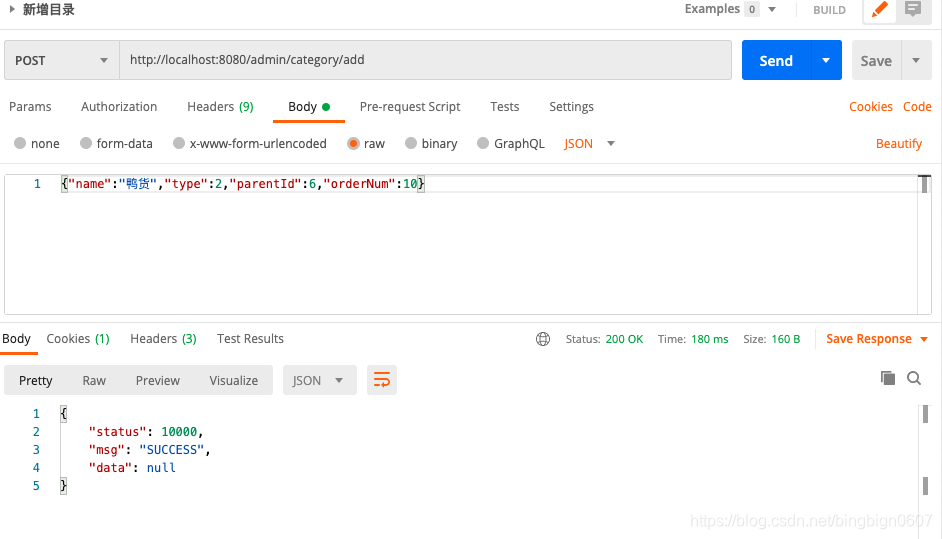Open the Pre-request Script tab

click(x=410, y=107)
